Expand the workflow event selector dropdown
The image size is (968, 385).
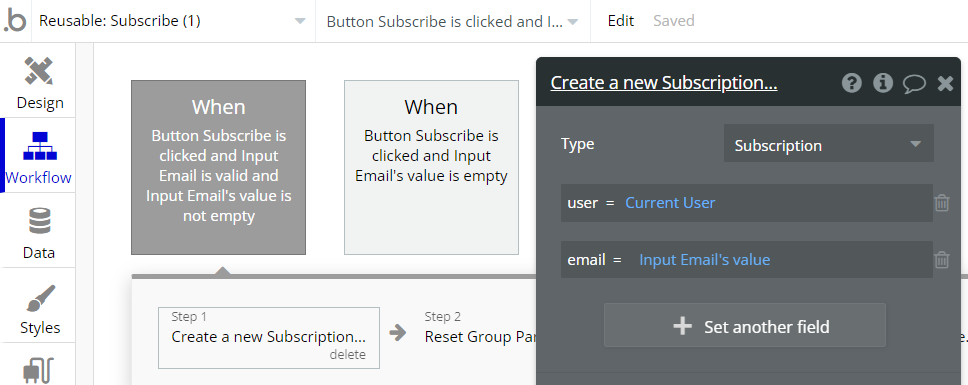tap(453, 22)
